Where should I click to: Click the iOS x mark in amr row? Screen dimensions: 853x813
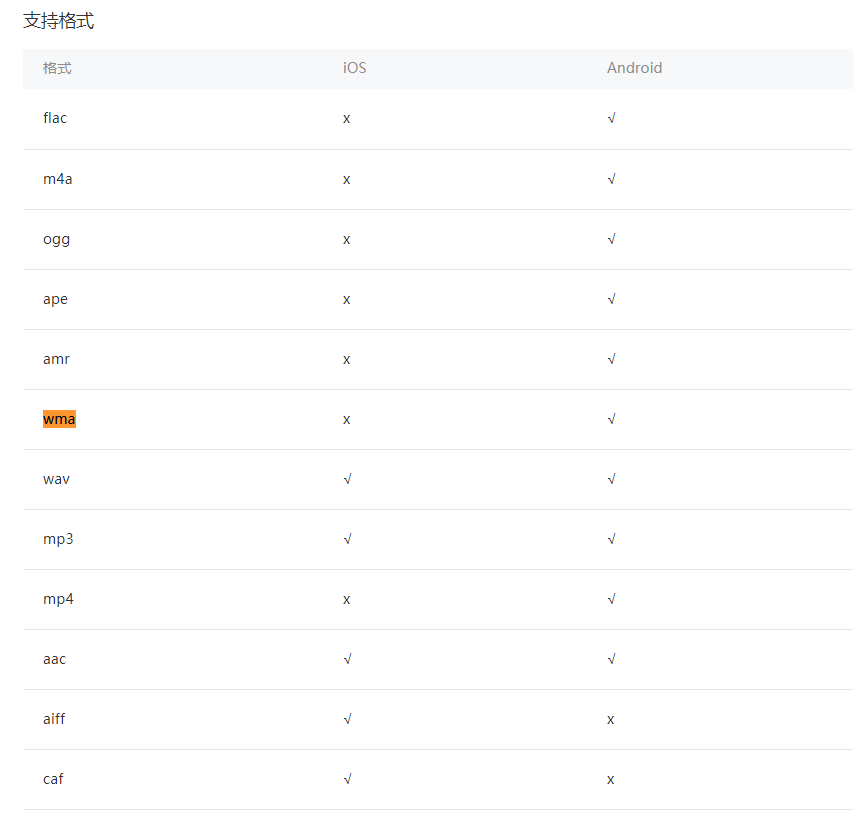(x=347, y=360)
